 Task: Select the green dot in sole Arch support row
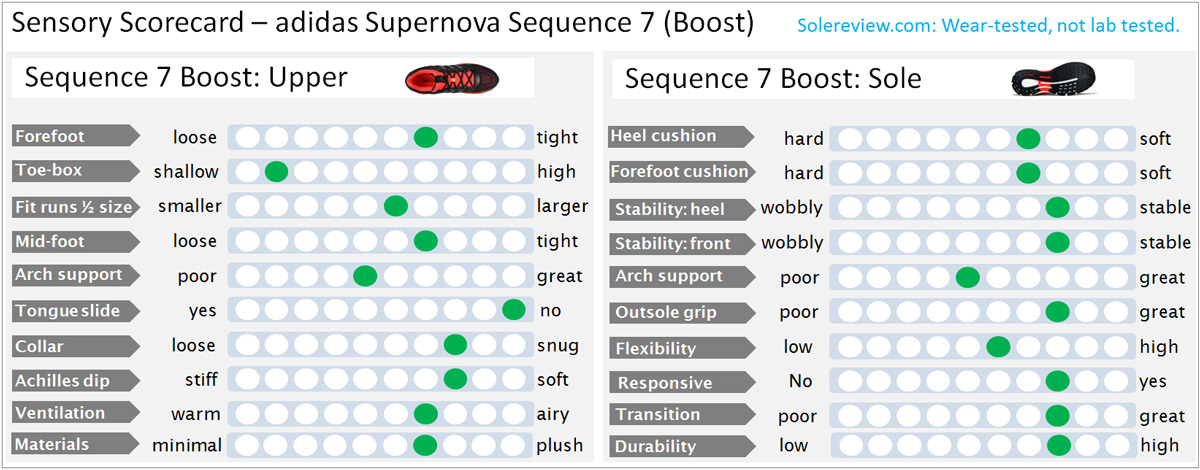(x=967, y=277)
